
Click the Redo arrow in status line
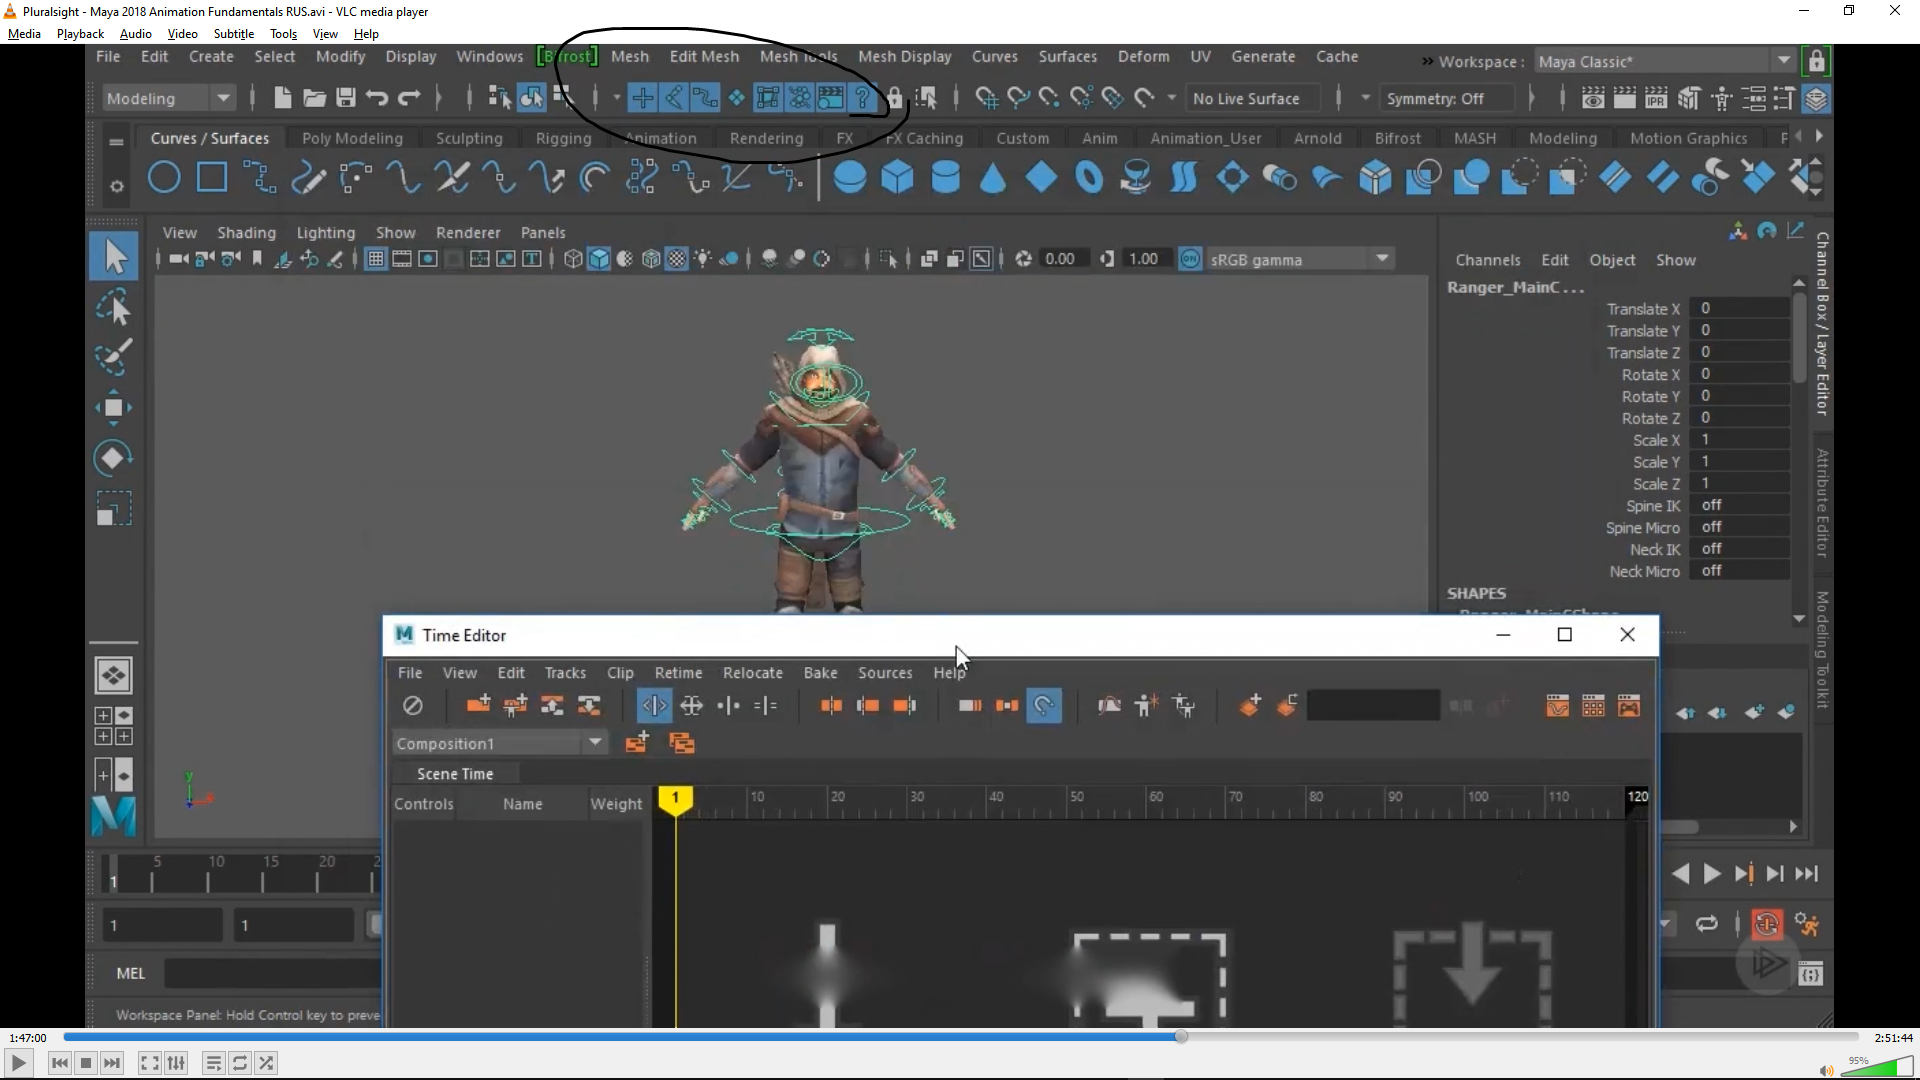click(409, 98)
